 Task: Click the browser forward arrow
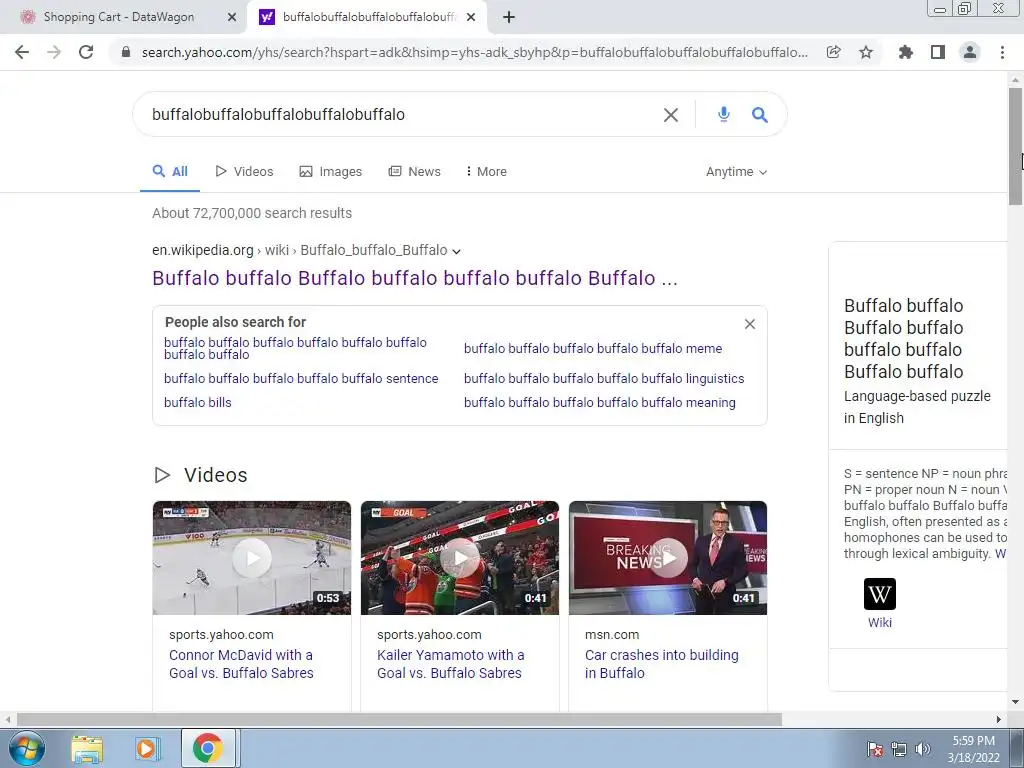coord(54,52)
